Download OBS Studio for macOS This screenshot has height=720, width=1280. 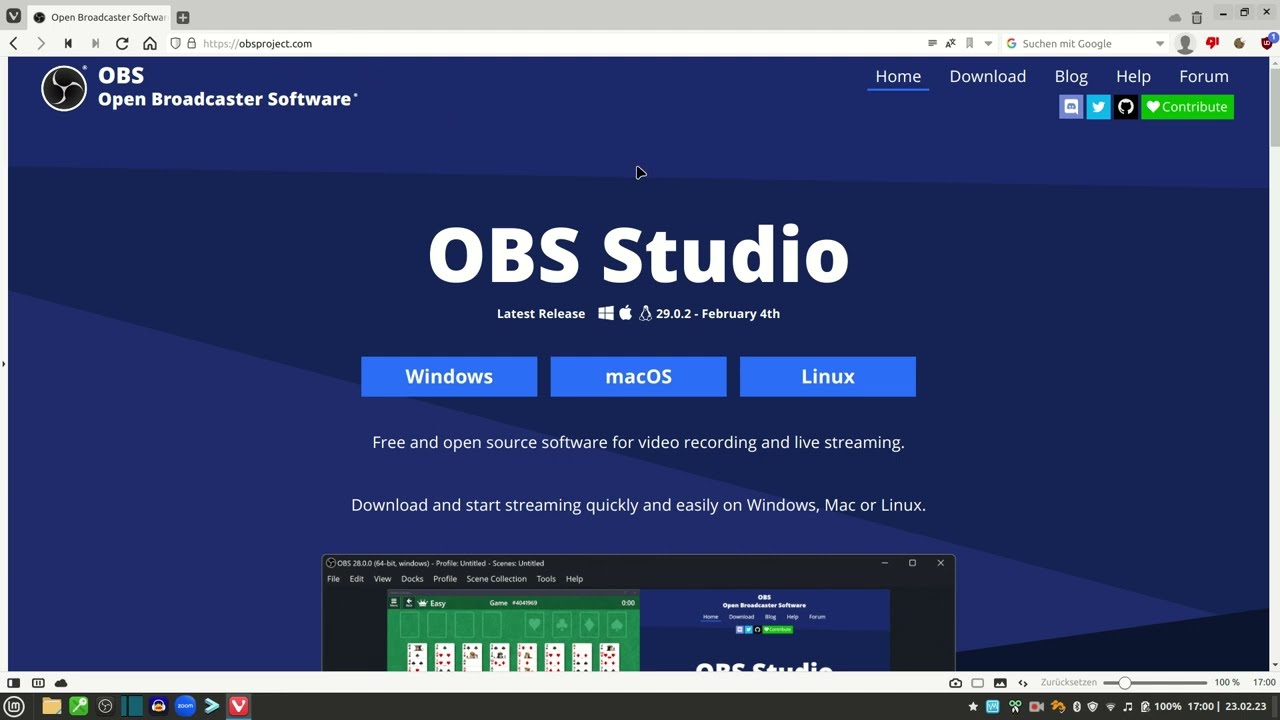tap(638, 377)
